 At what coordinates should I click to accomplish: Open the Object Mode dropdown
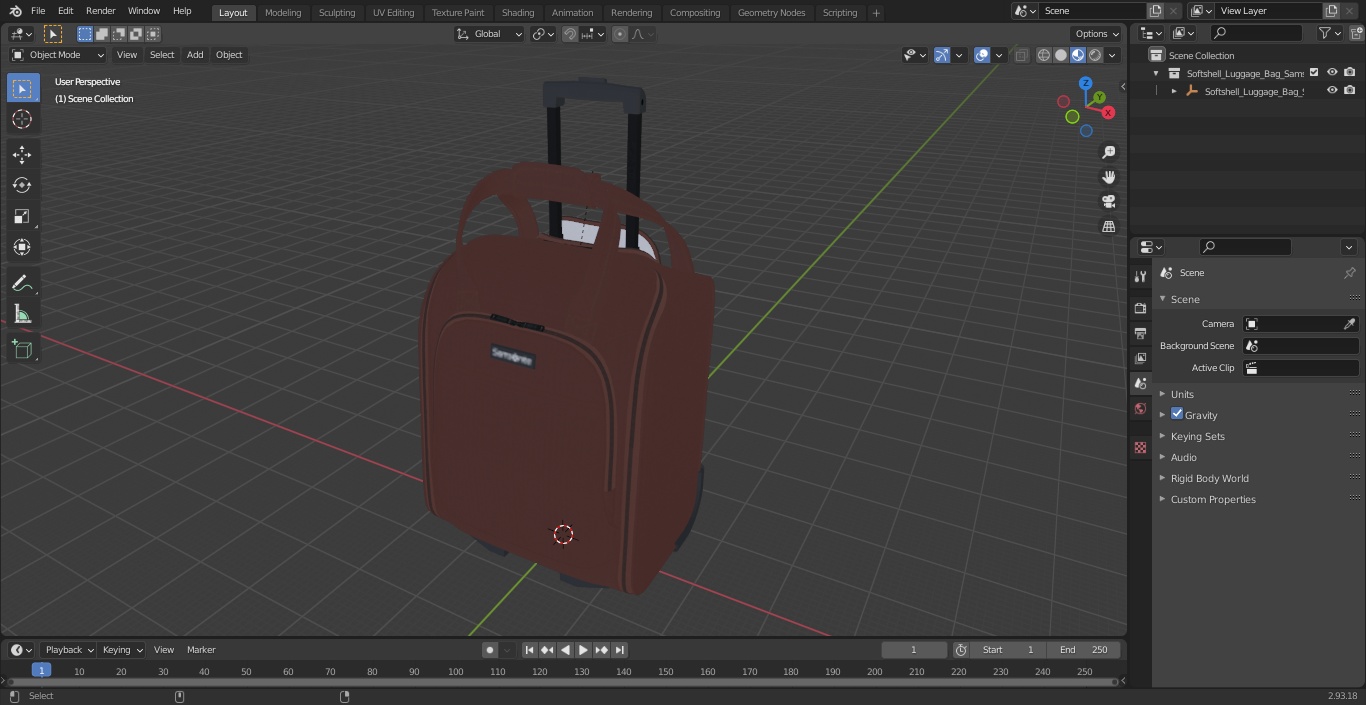pos(58,55)
